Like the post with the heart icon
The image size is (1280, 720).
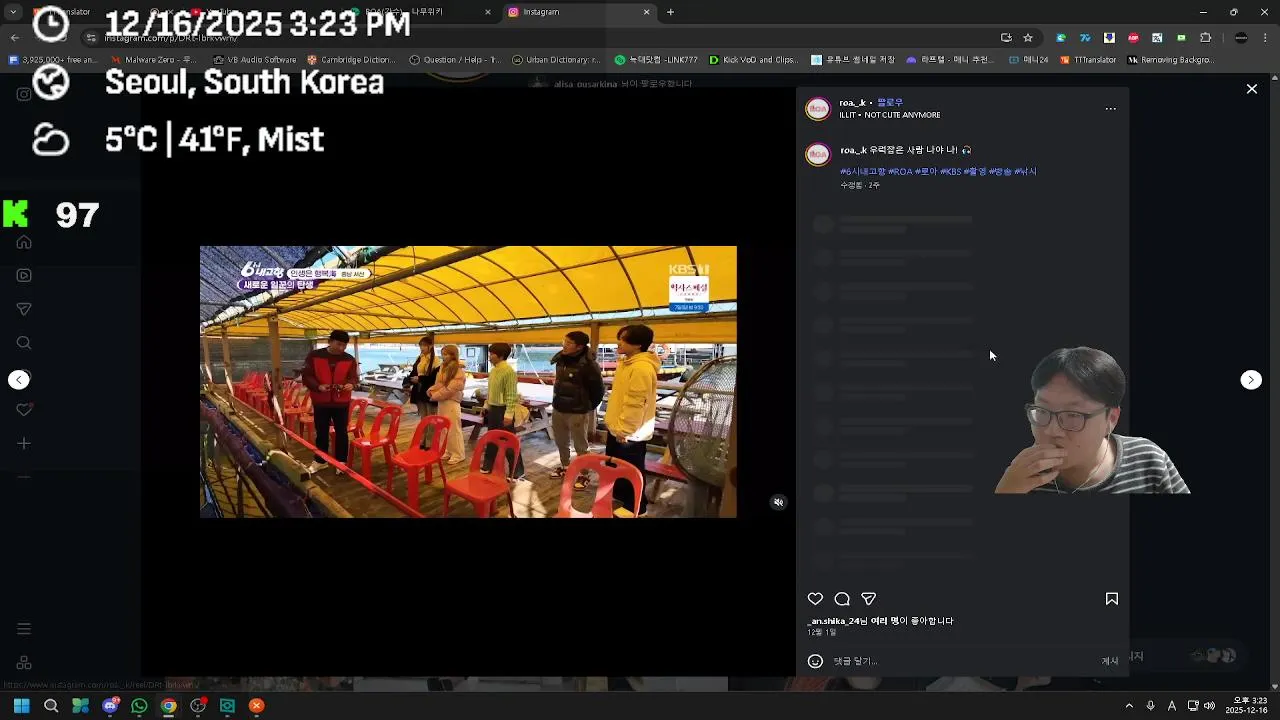[815, 599]
